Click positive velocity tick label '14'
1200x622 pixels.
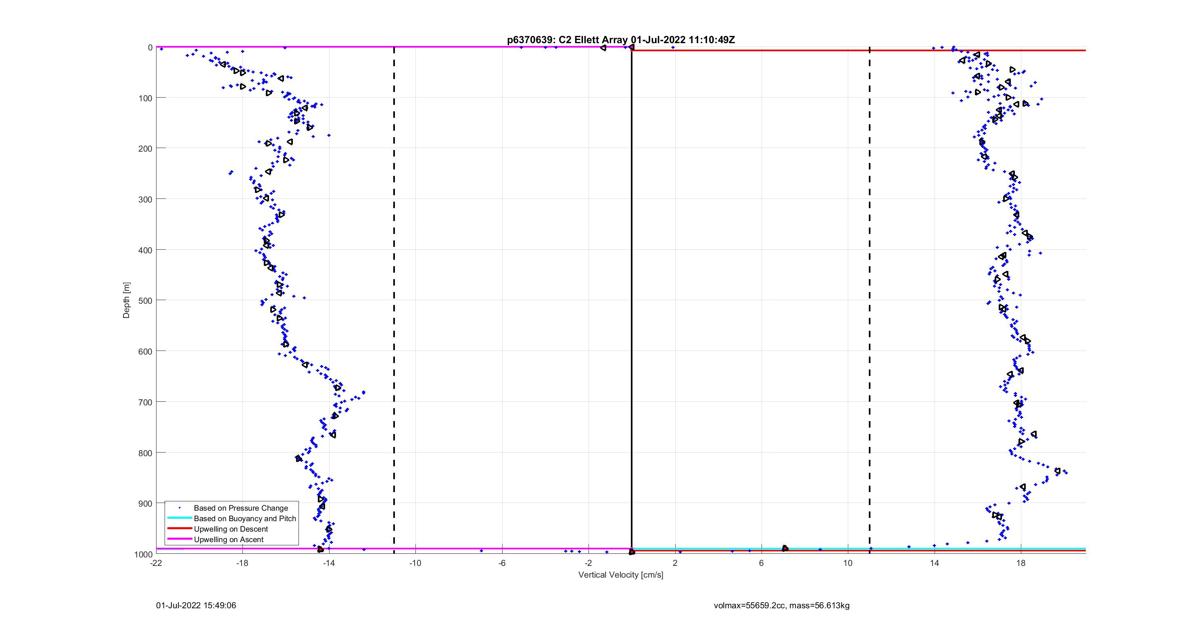coord(934,563)
